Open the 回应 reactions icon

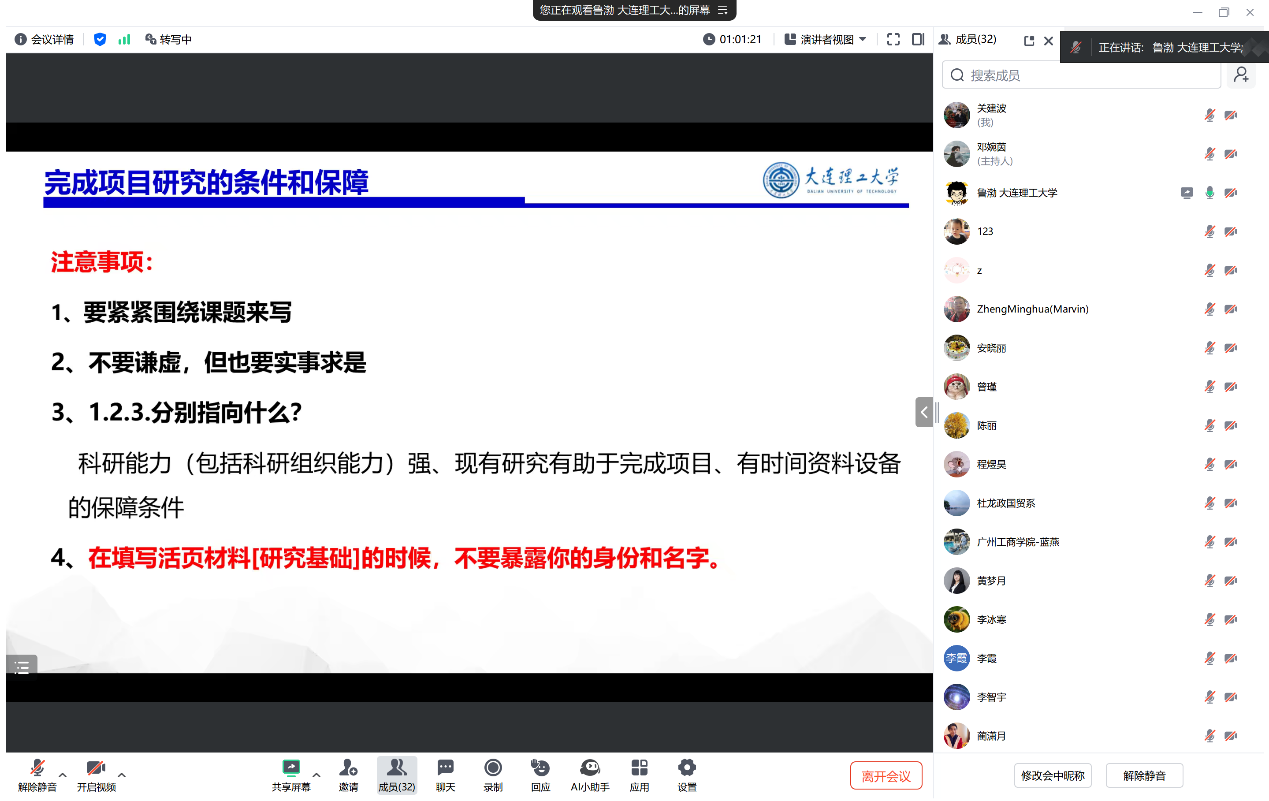[540, 774]
